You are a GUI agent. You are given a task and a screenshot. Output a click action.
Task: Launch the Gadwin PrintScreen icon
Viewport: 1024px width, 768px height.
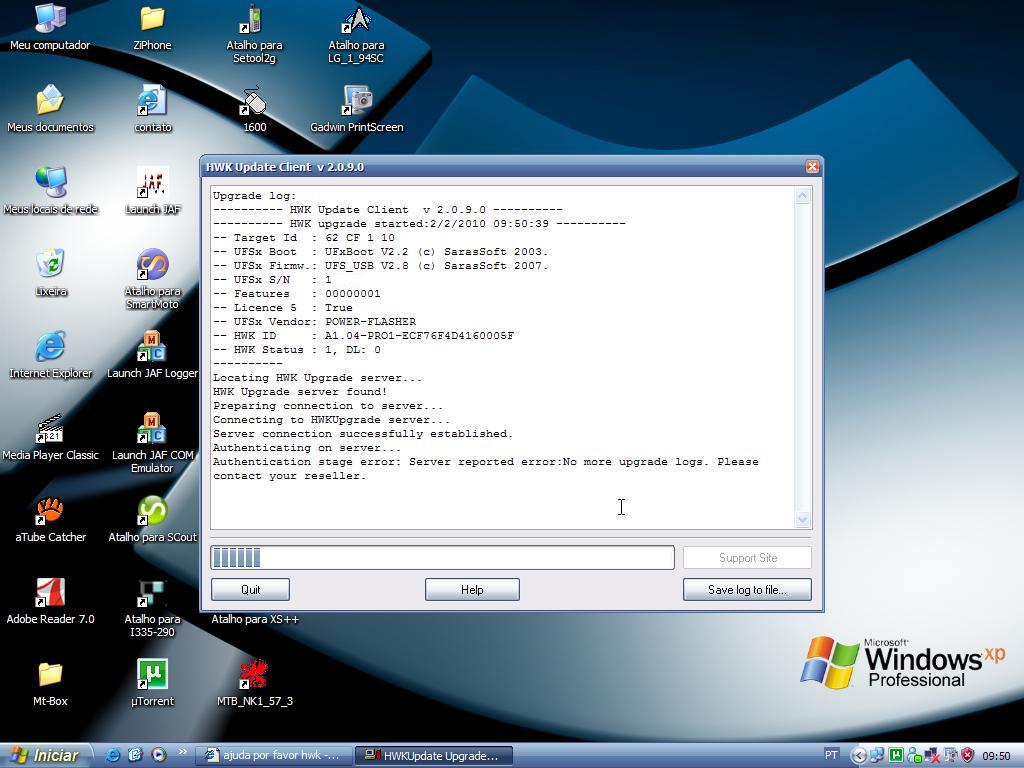tap(357, 110)
